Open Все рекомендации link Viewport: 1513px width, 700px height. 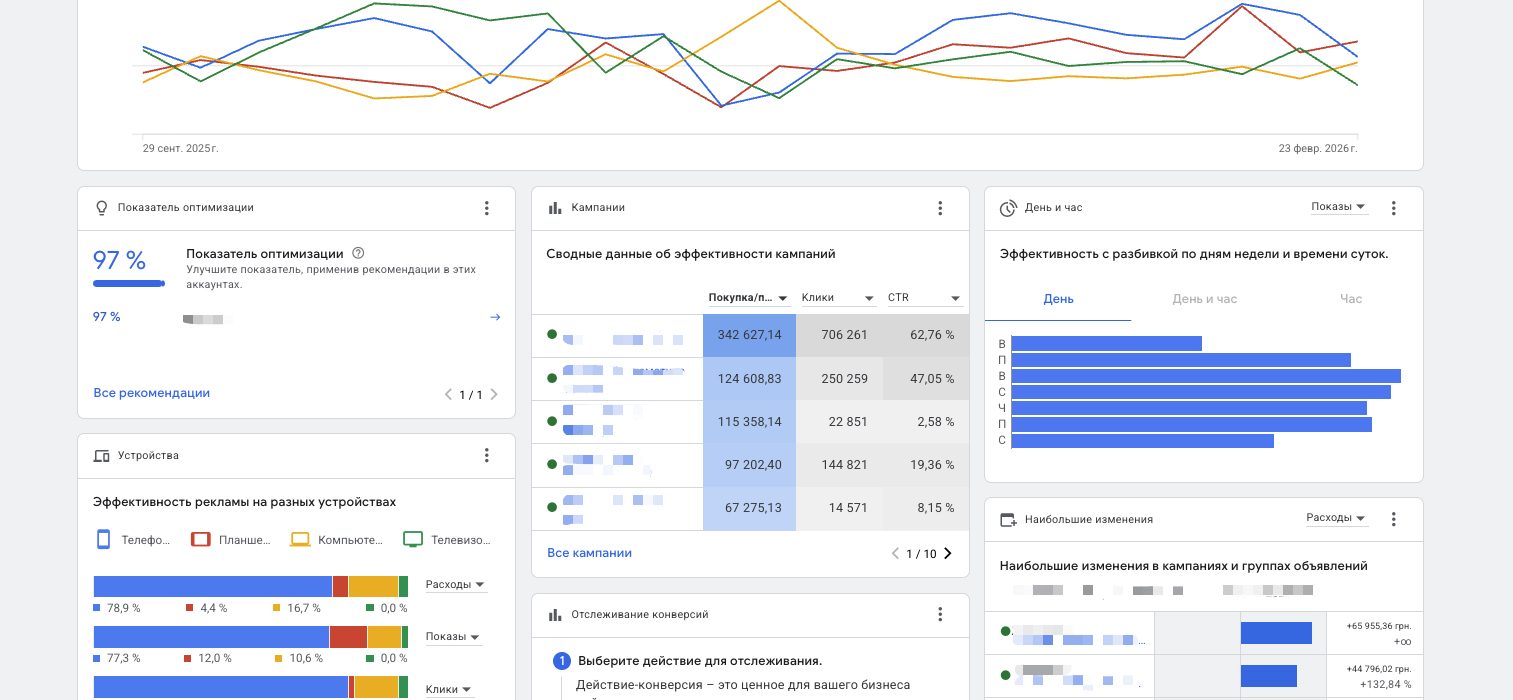(x=152, y=393)
